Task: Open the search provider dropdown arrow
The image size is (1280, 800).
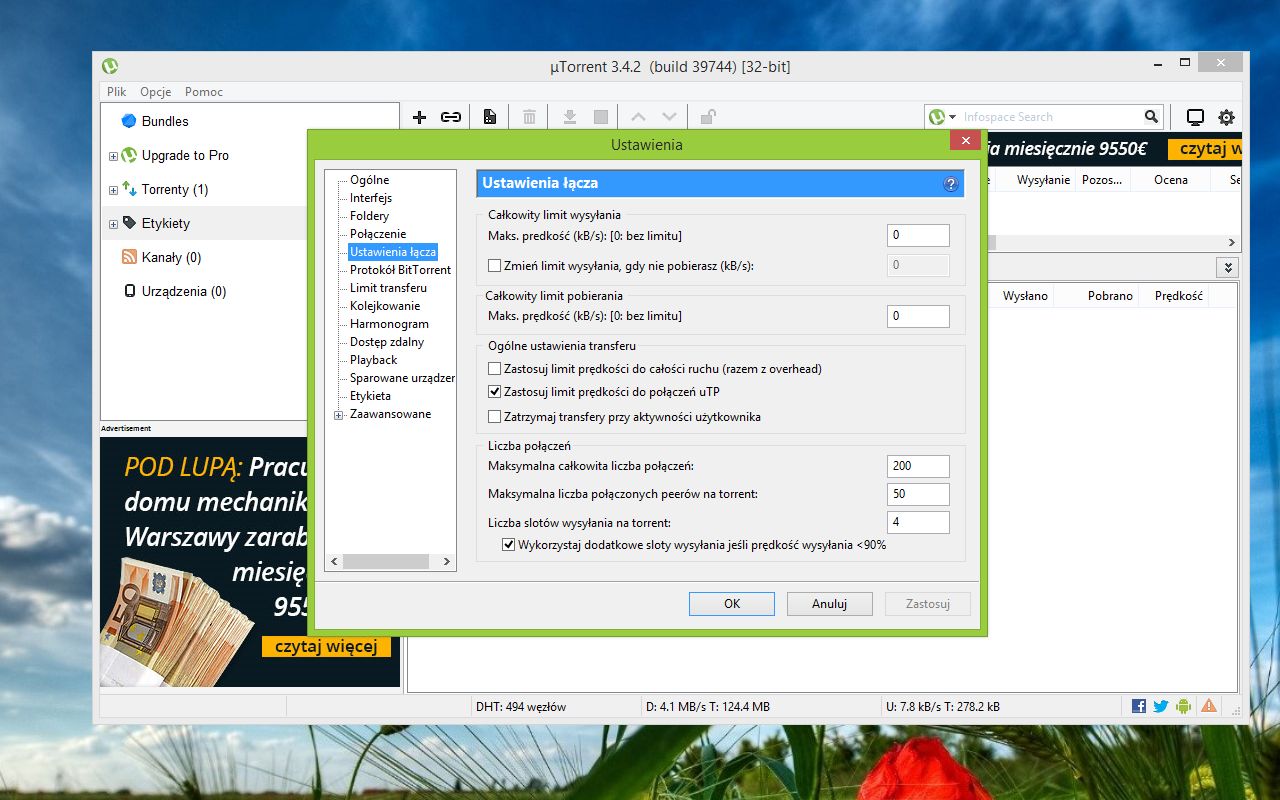Action: click(x=953, y=117)
